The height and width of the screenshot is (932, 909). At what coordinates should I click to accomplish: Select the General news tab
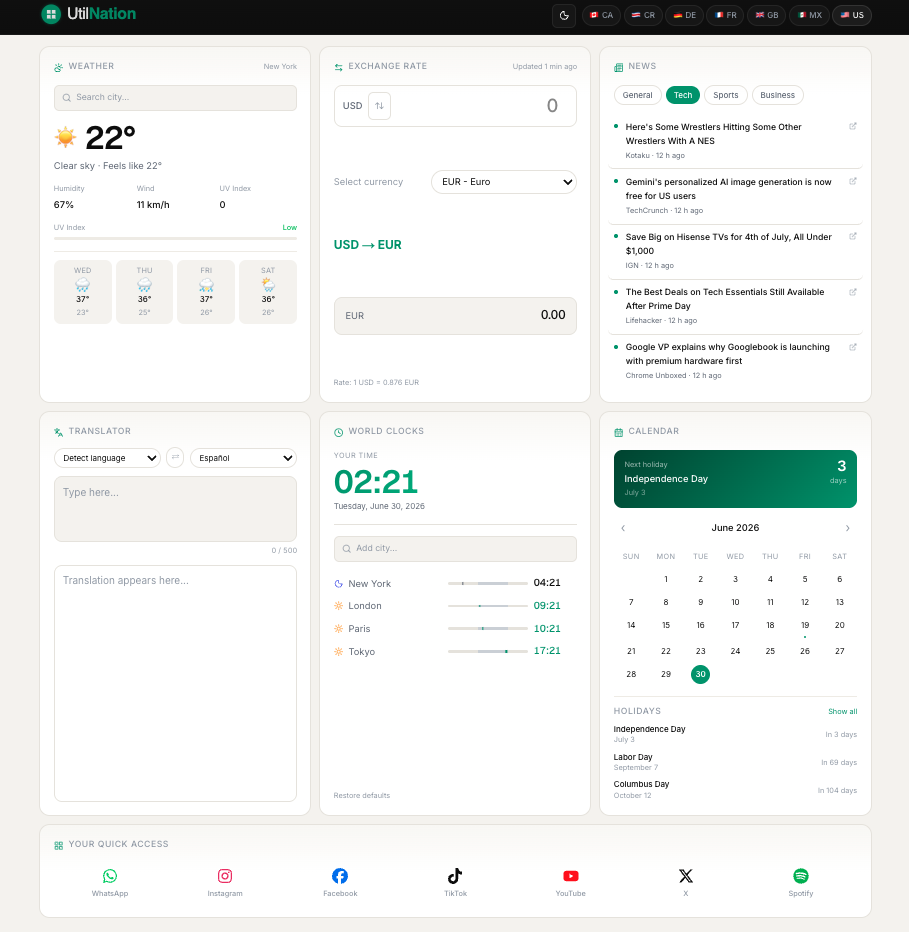637,95
